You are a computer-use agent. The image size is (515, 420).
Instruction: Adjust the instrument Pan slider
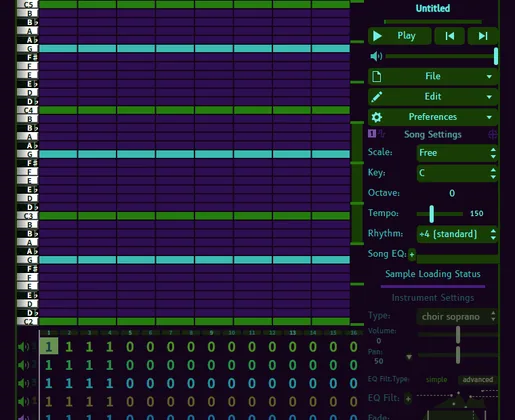tap(458, 355)
